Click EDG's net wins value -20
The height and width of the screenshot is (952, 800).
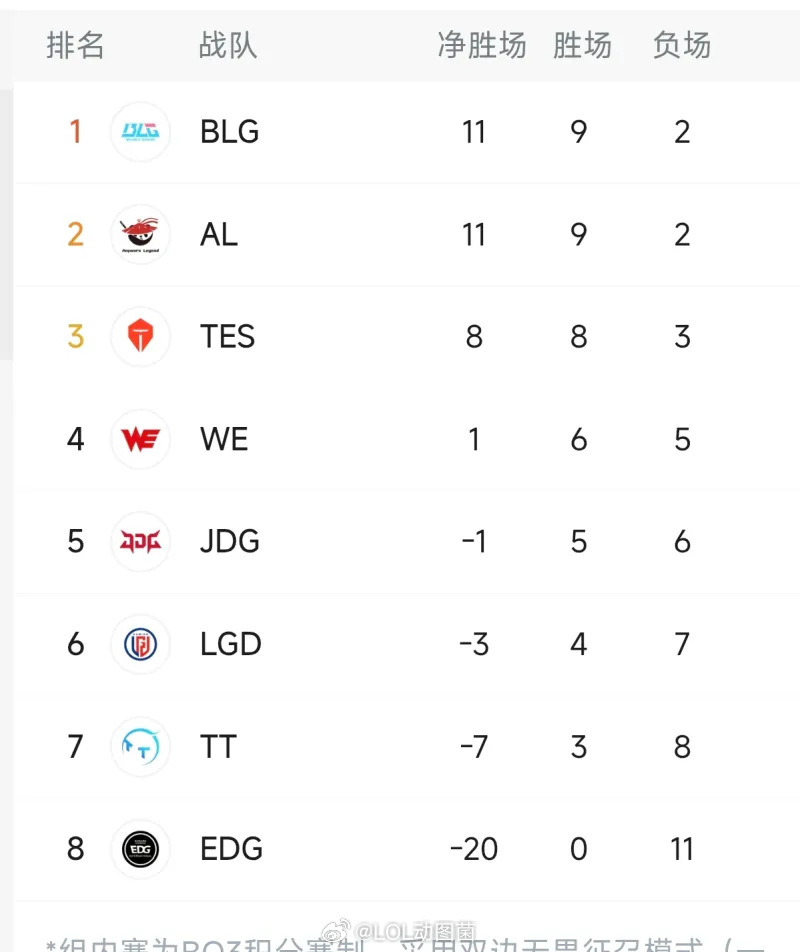[474, 849]
